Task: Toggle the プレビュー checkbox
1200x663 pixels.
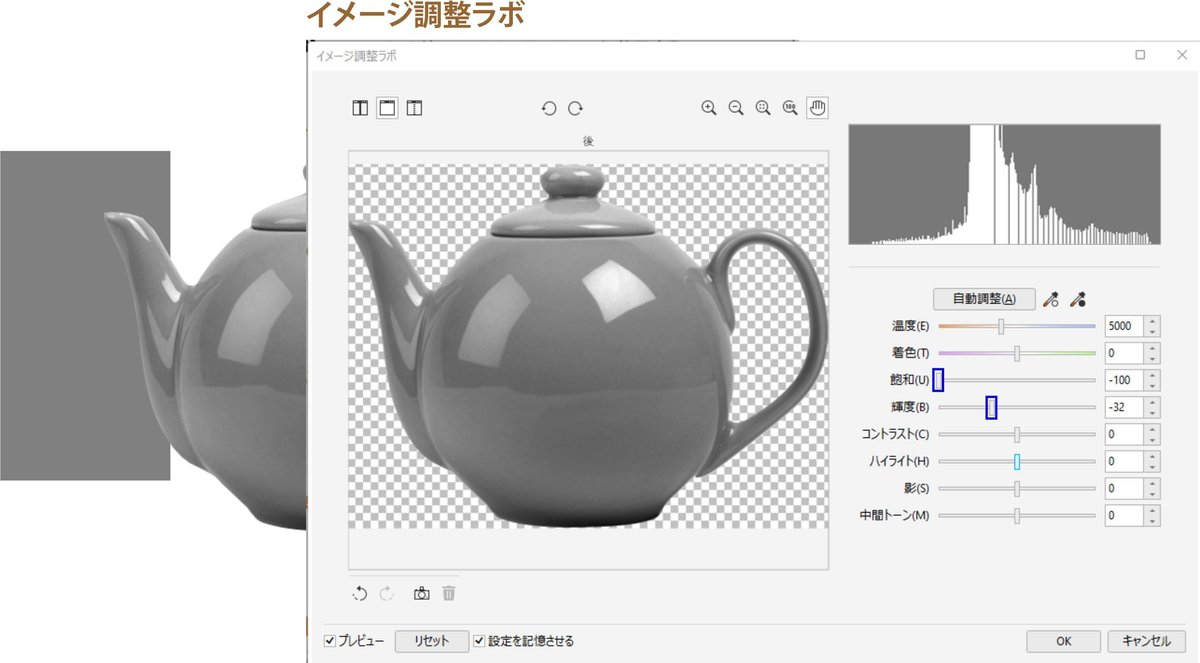Action: 330,641
